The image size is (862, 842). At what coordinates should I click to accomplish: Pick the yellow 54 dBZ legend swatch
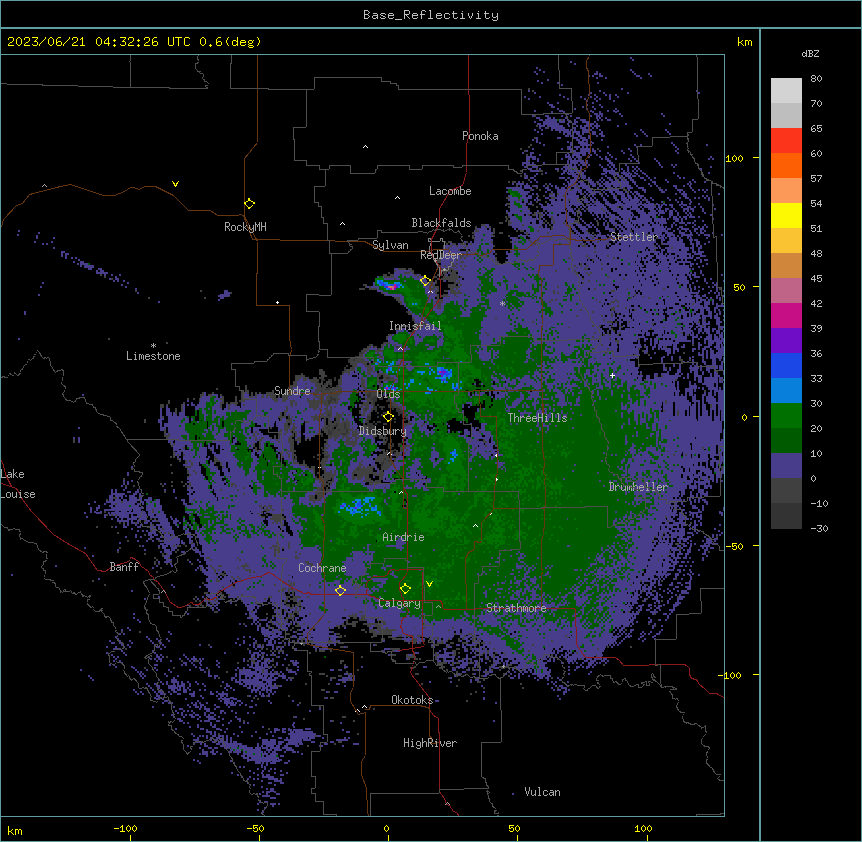[x=786, y=215]
